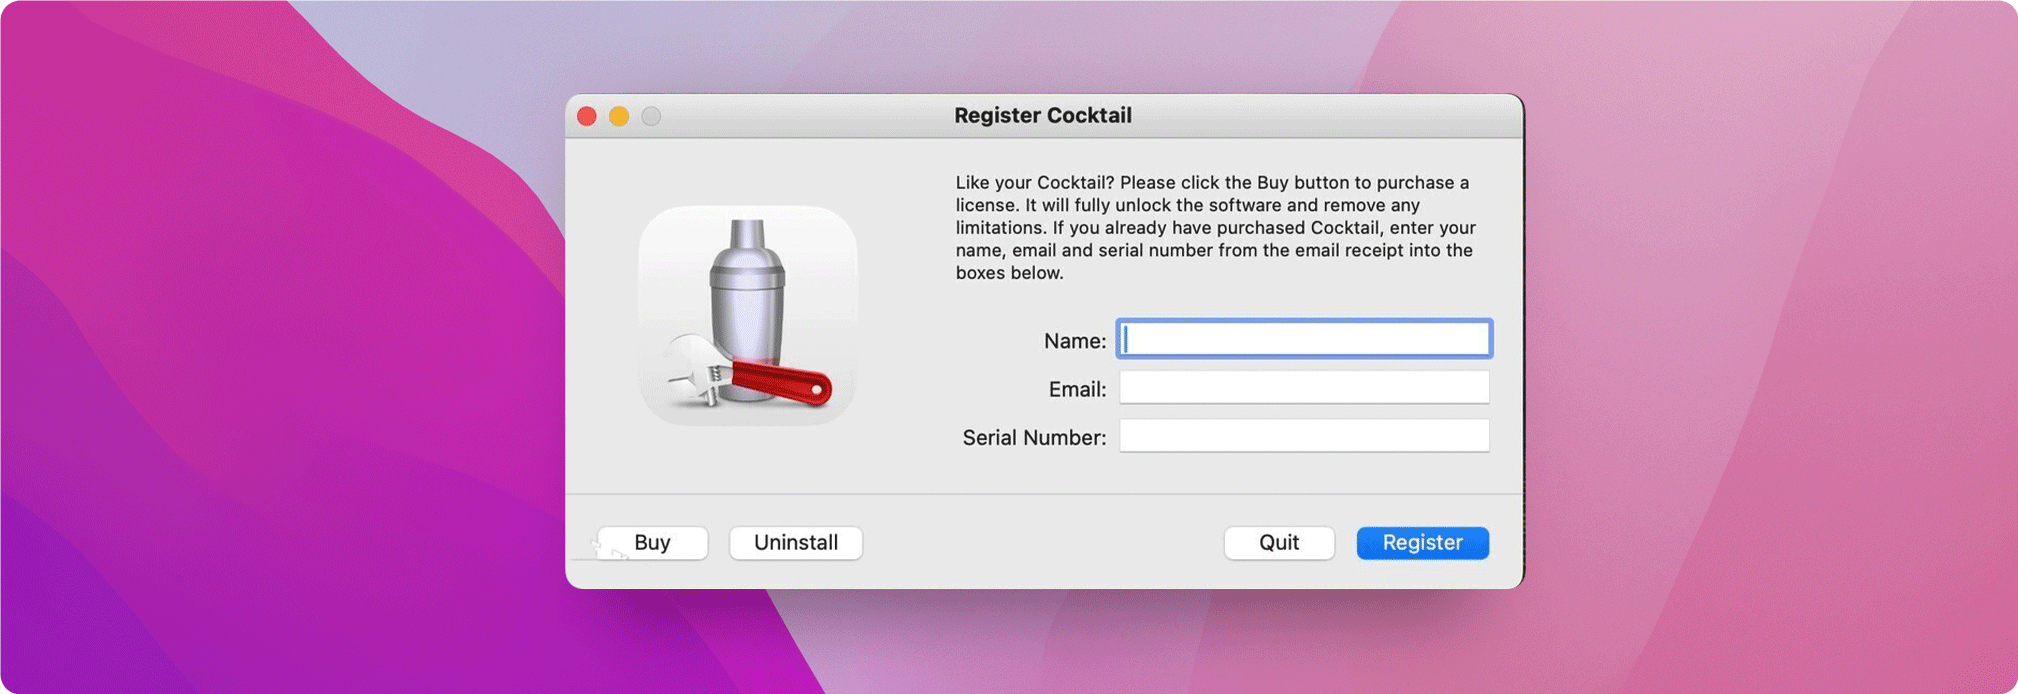The width and height of the screenshot is (2018, 694).
Task: Submit with the blue Register button
Action: (x=1422, y=543)
